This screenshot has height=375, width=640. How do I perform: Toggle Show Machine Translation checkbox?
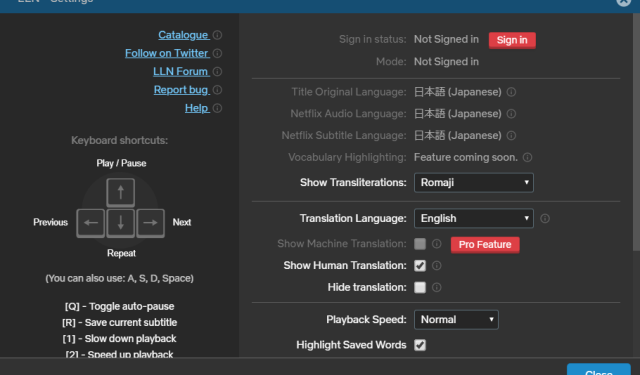(x=420, y=244)
